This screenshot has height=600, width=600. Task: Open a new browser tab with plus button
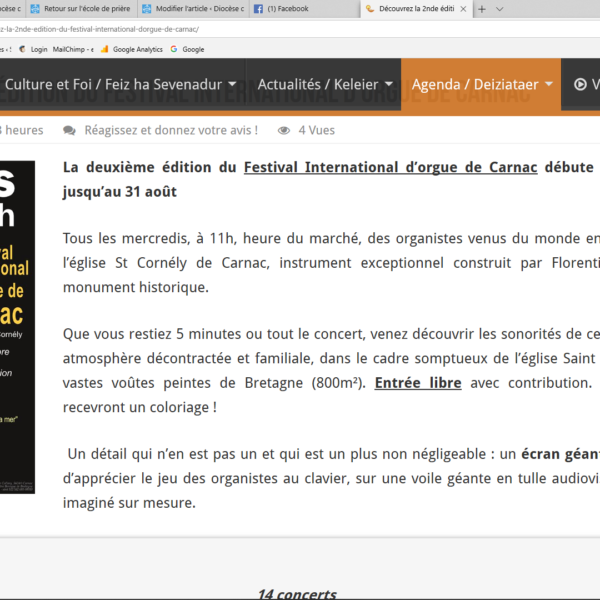(482, 9)
